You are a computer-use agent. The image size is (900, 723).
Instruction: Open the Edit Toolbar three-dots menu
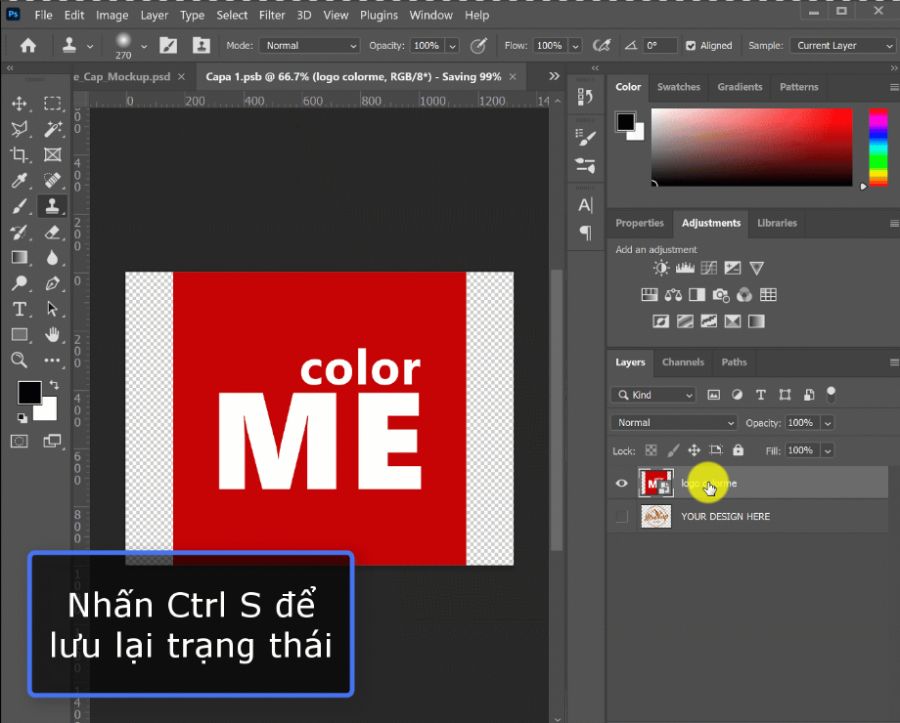pyautogui.click(x=52, y=360)
